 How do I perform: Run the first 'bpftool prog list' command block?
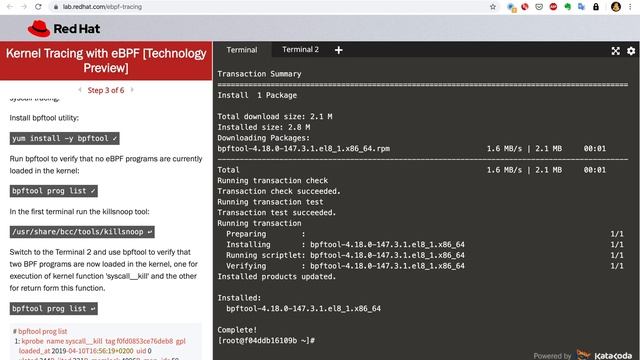click(x=53, y=191)
